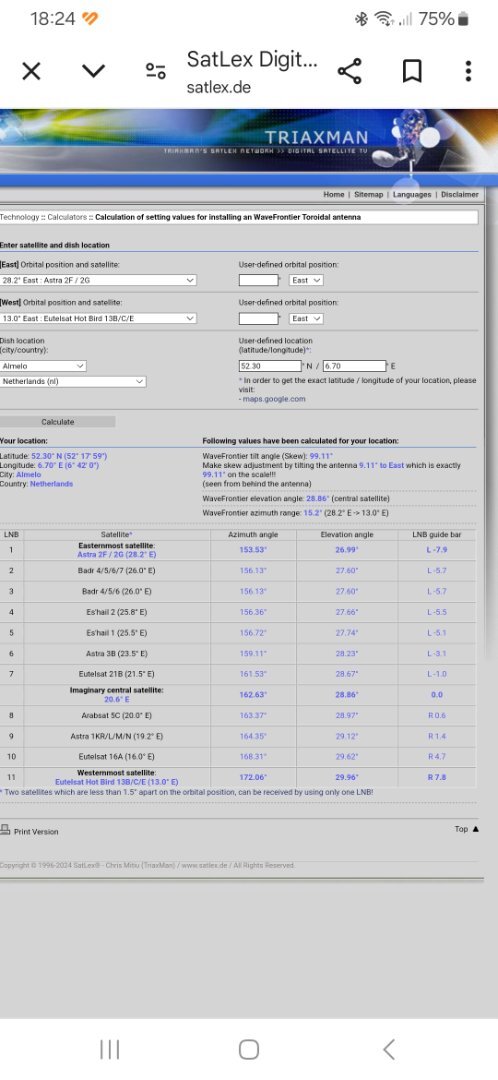Click imaginary central satellite 20.6° E

[x=116, y=698]
